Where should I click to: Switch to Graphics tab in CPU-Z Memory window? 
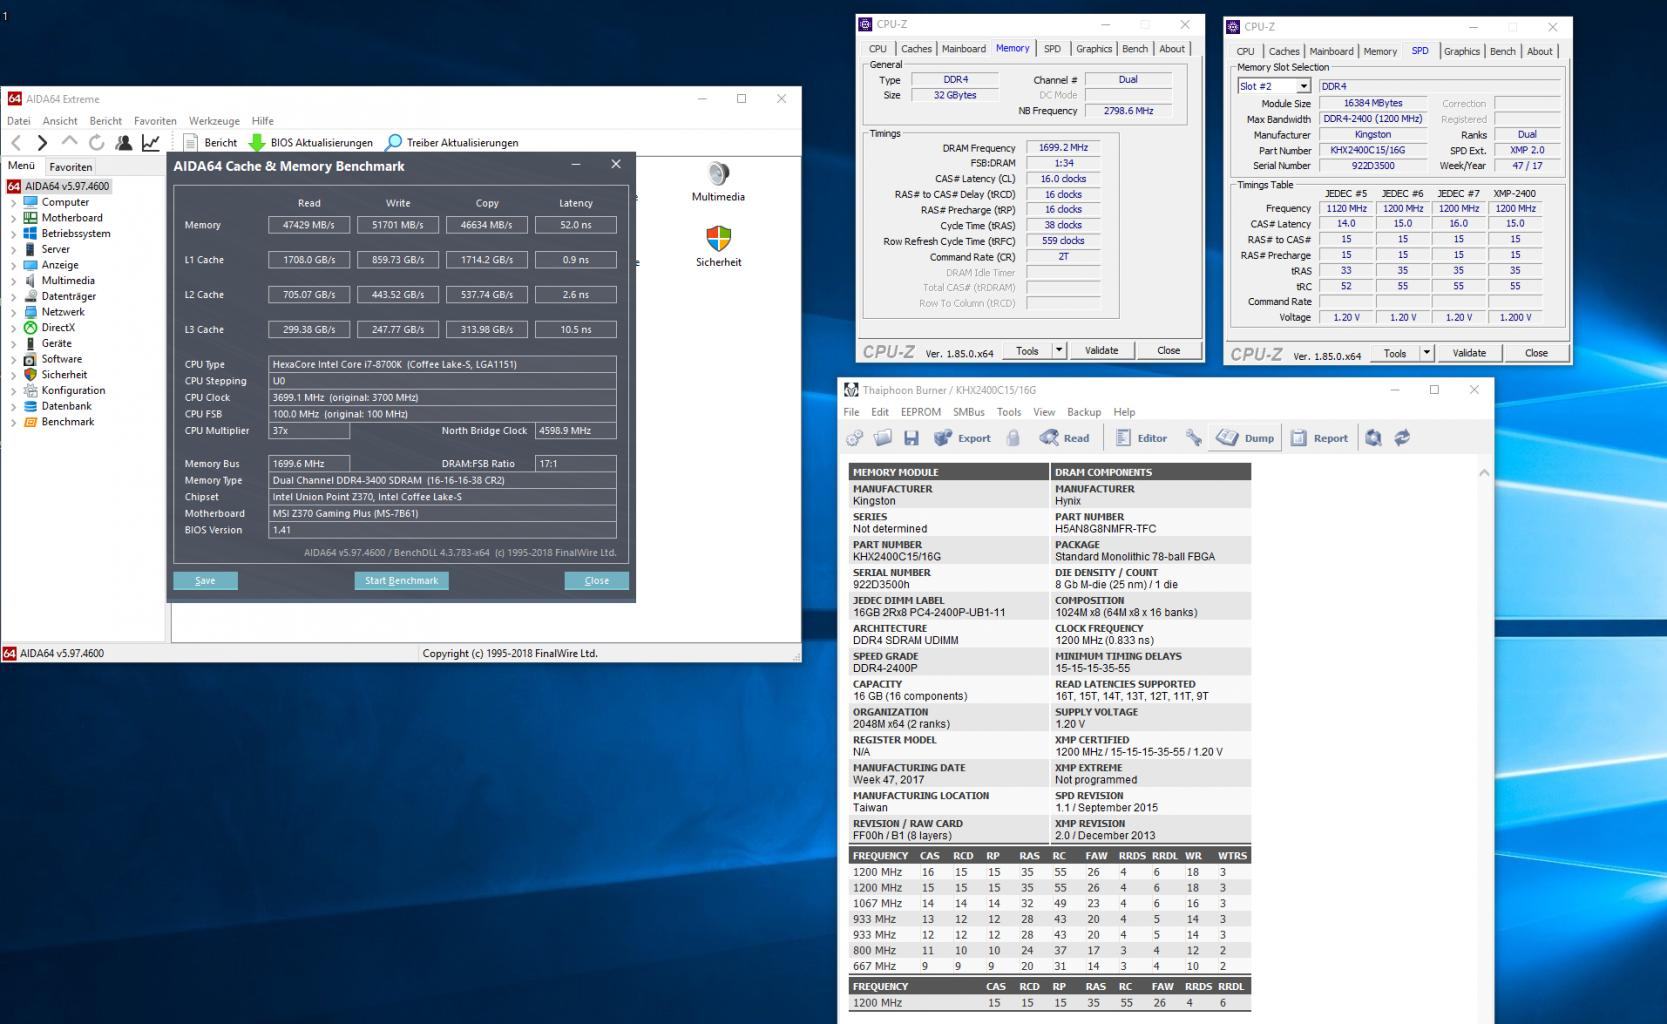(x=1094, y=49)
